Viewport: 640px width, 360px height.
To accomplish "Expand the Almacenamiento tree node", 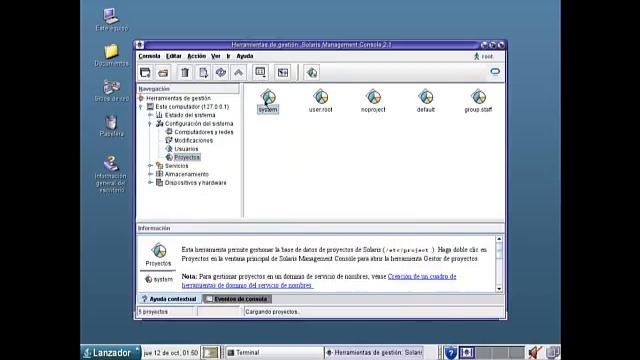I will click(150, 174).
